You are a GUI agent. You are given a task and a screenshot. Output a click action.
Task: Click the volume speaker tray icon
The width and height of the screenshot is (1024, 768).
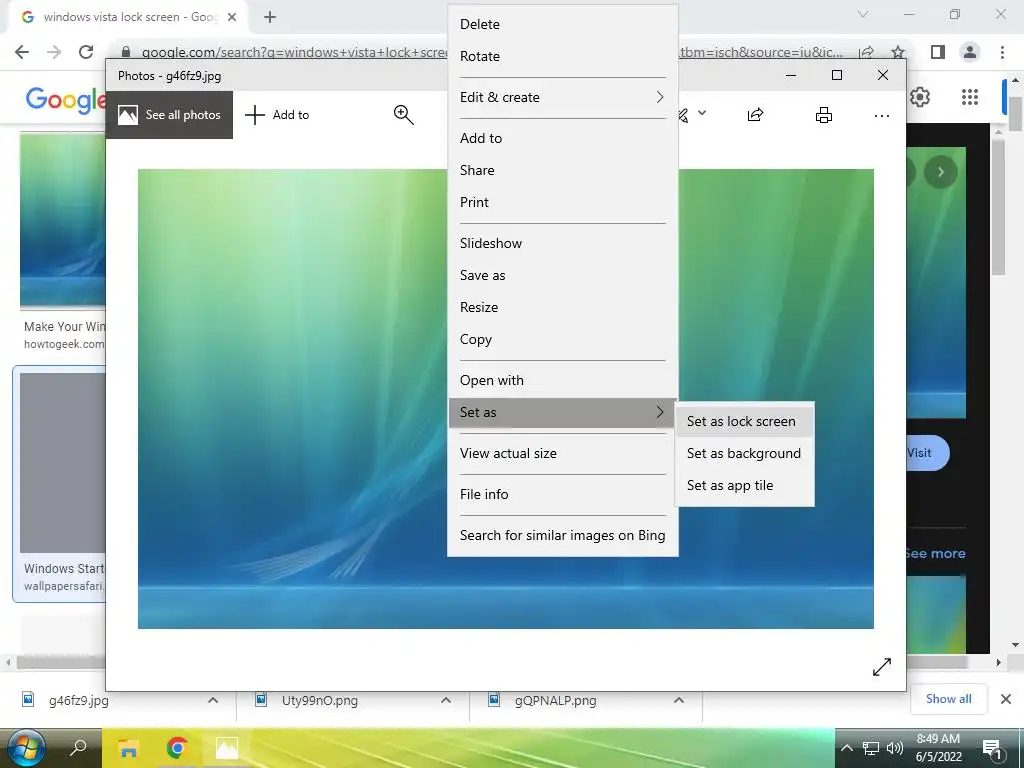pyautogui.click(x=894, y=748)
